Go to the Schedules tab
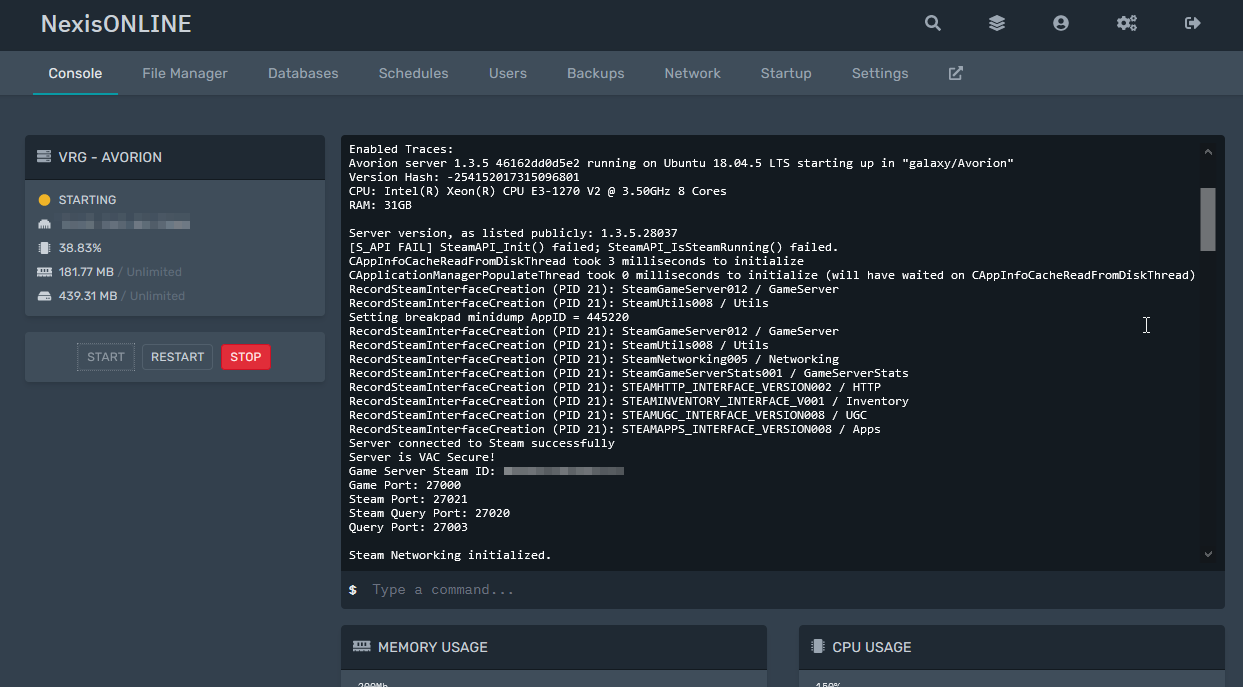The image size is (1243, 687). (x=413, y=73)
